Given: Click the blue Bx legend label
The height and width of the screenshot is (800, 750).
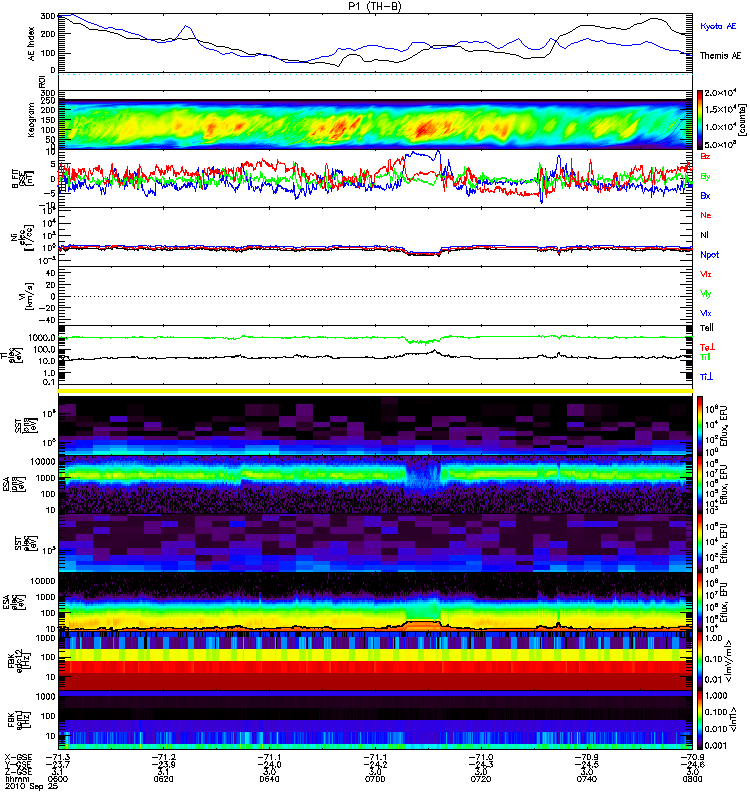Looking at the screenshot, I should pyautogui.click(x=705, y=195).
